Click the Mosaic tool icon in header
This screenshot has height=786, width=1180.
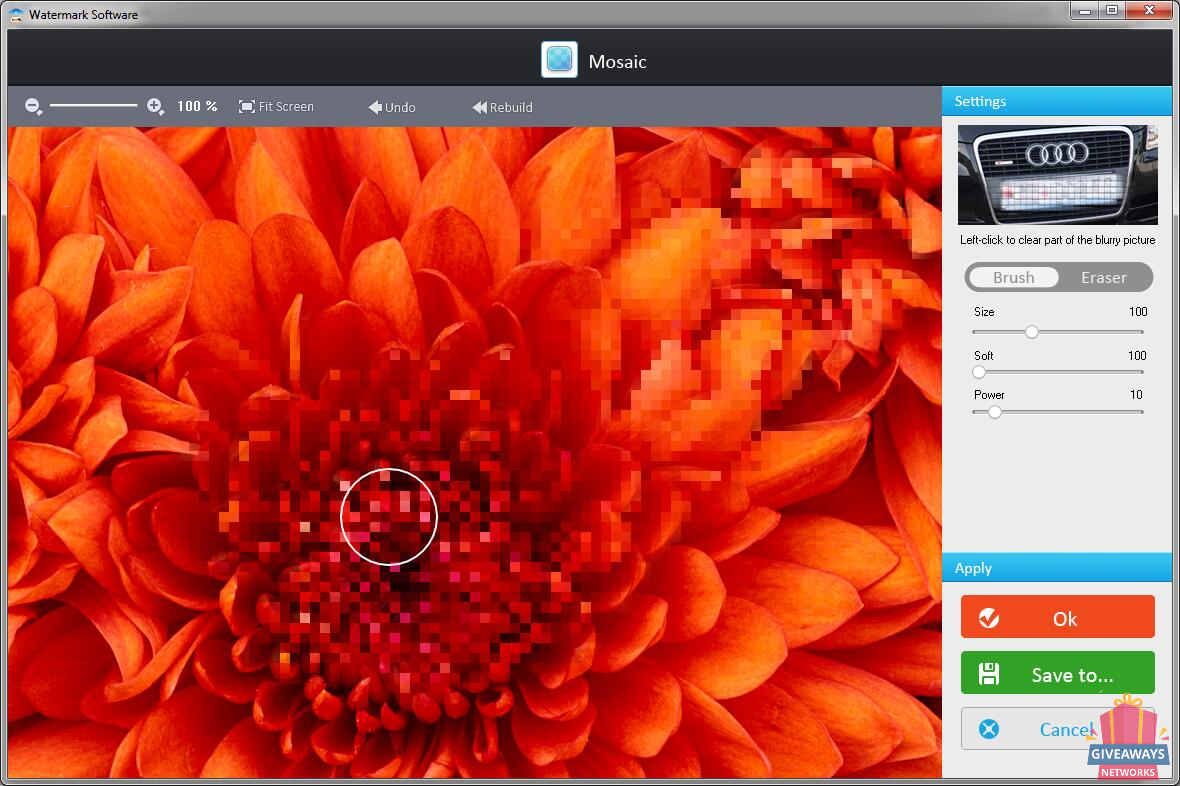[559, 59]
